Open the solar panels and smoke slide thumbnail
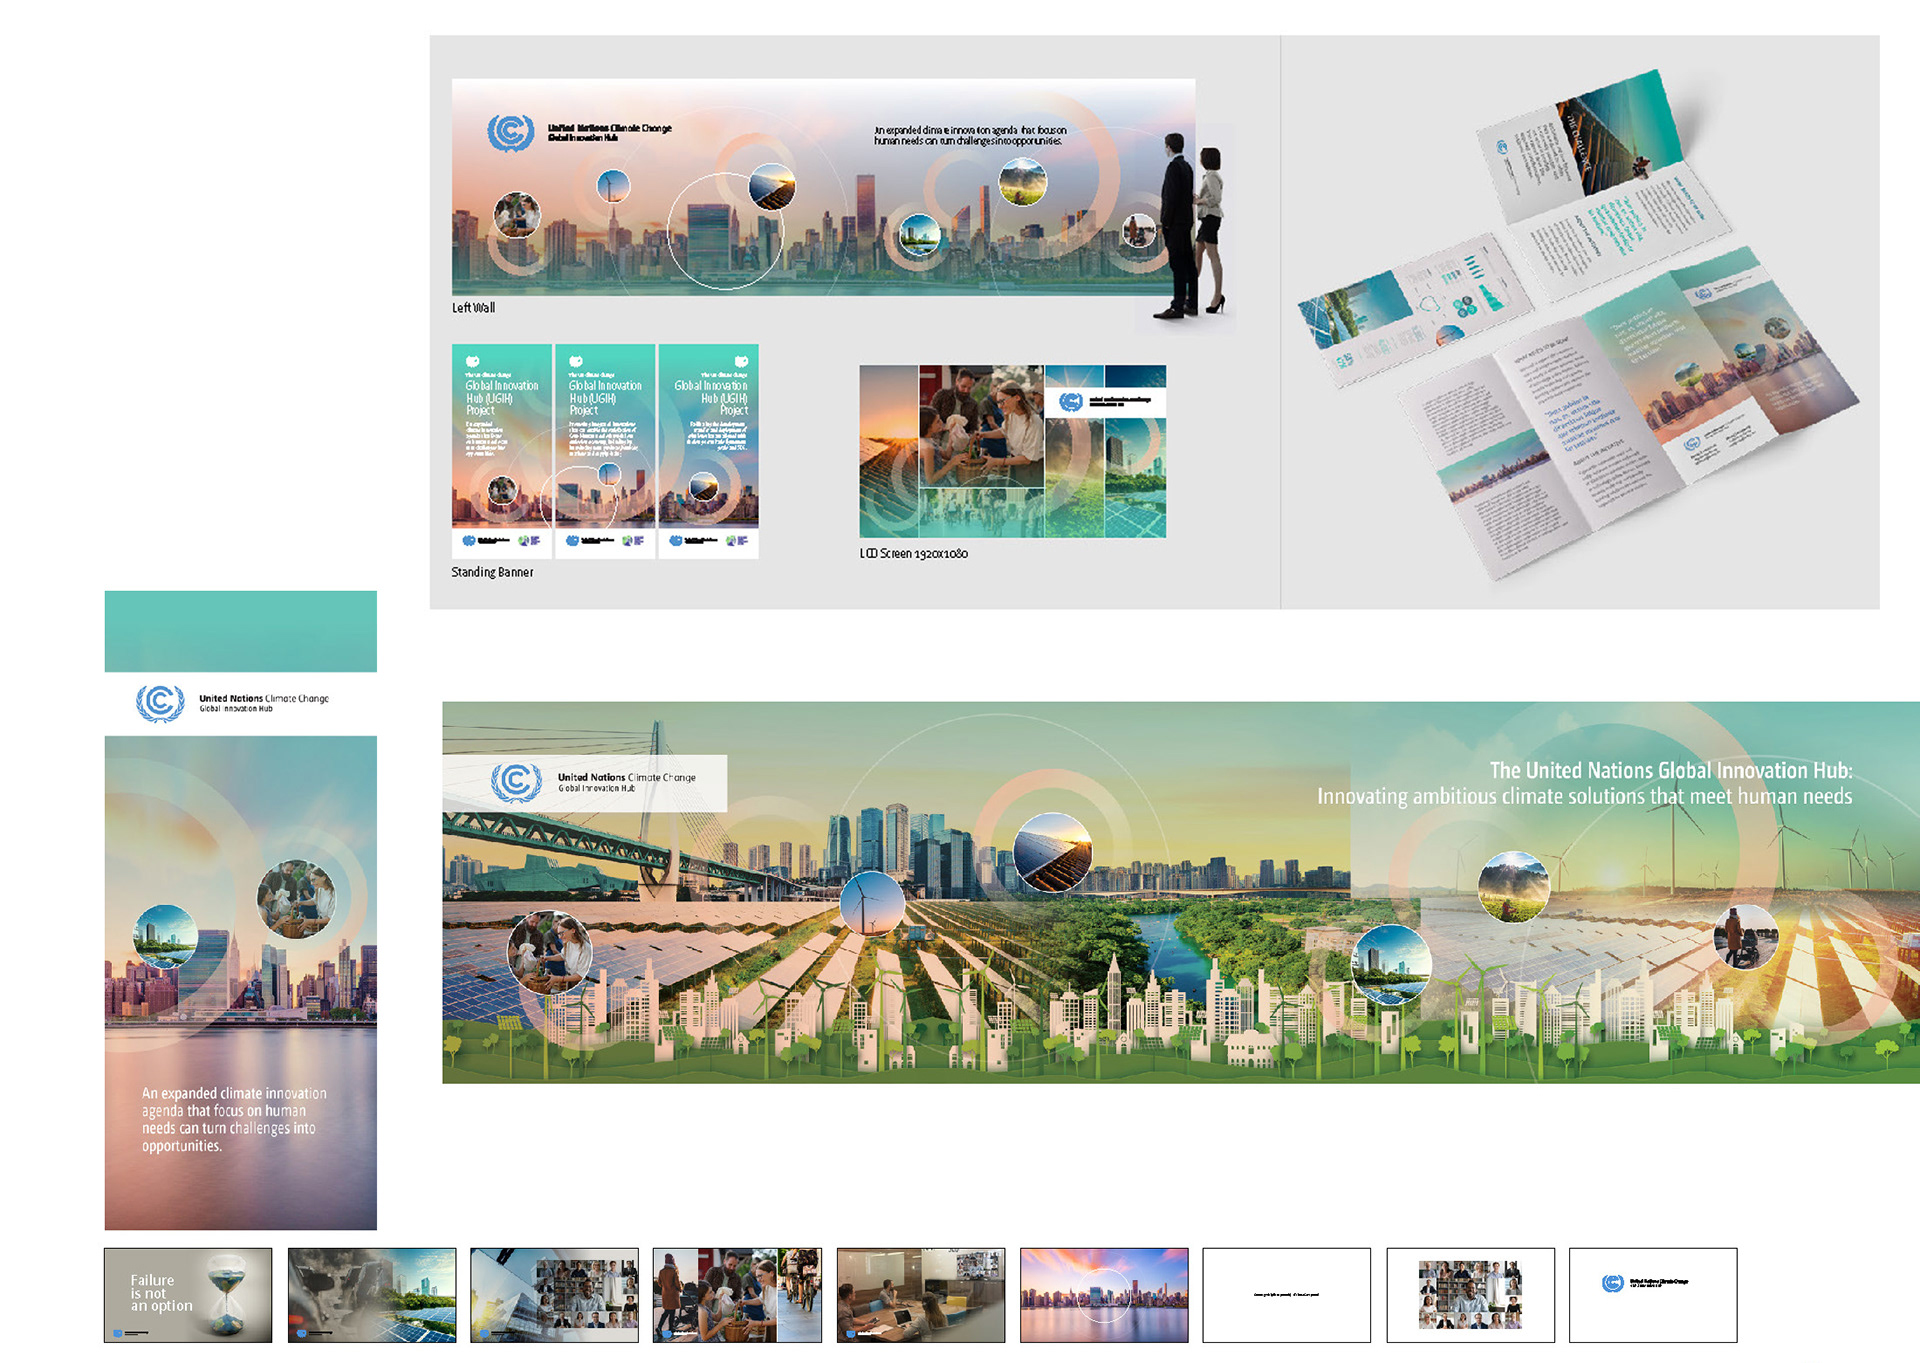The image size is (1920, 1363). point(371,1294)
